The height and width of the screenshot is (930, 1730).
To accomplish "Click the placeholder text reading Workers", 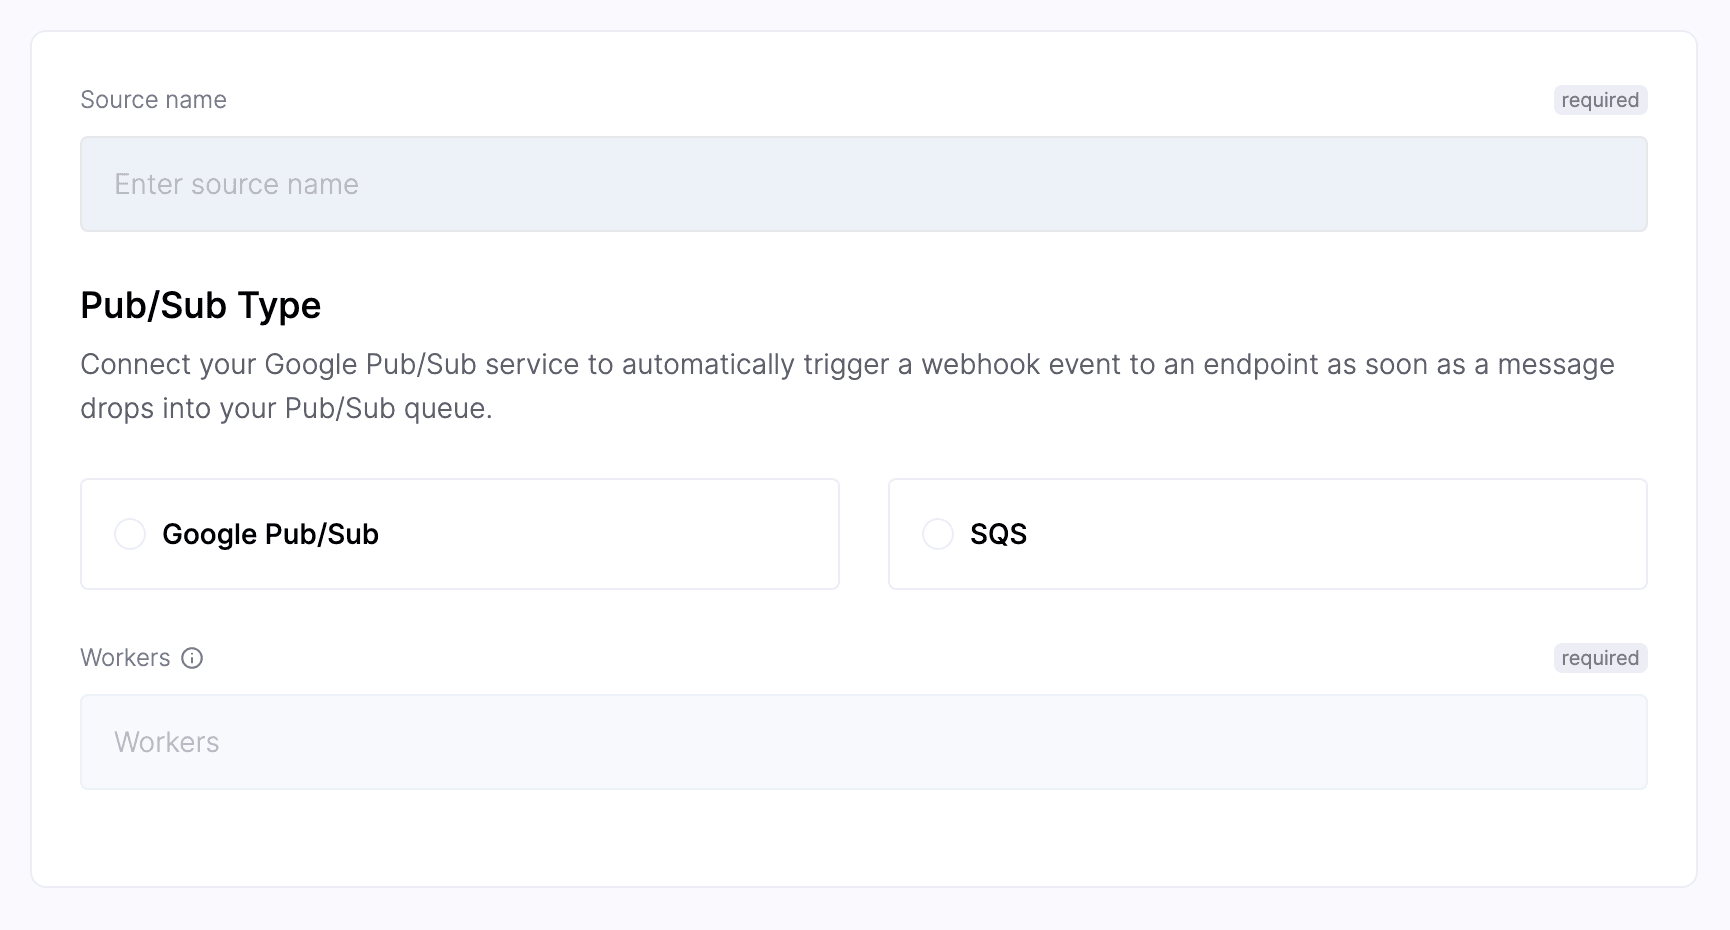I will click(166, 742).
